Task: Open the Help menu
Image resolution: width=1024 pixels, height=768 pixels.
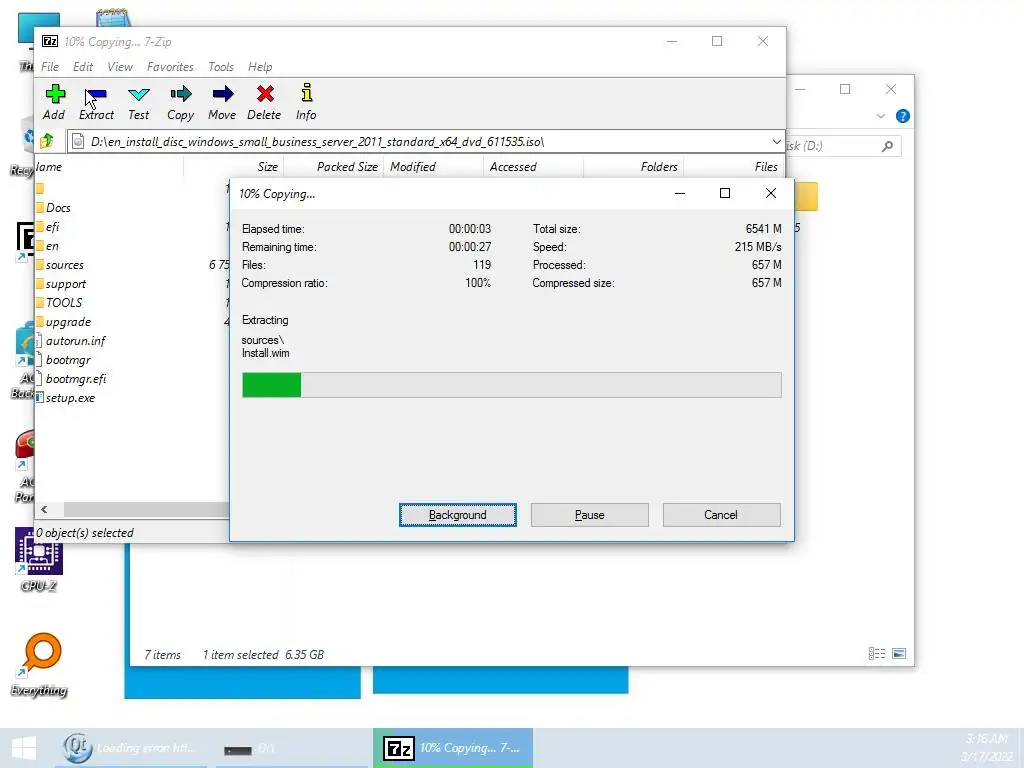Action: tap(260, 67)
